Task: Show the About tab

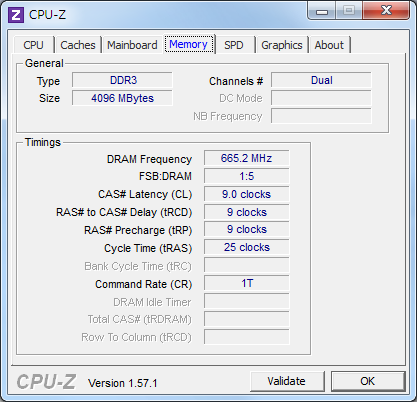Action: tap(329, 45)
